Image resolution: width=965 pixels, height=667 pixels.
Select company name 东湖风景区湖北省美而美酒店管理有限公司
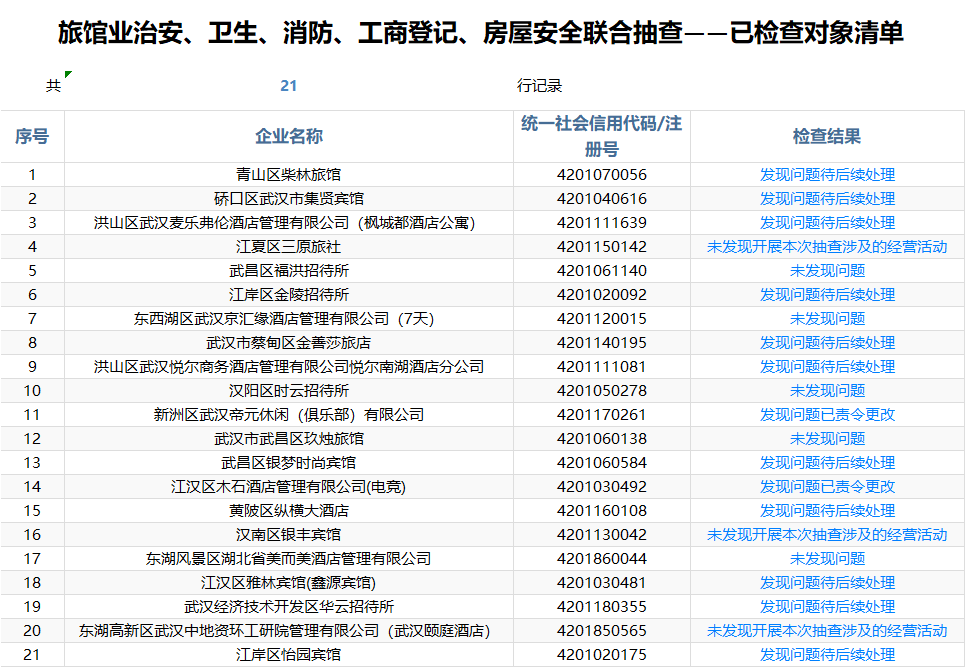click(289, 559)
